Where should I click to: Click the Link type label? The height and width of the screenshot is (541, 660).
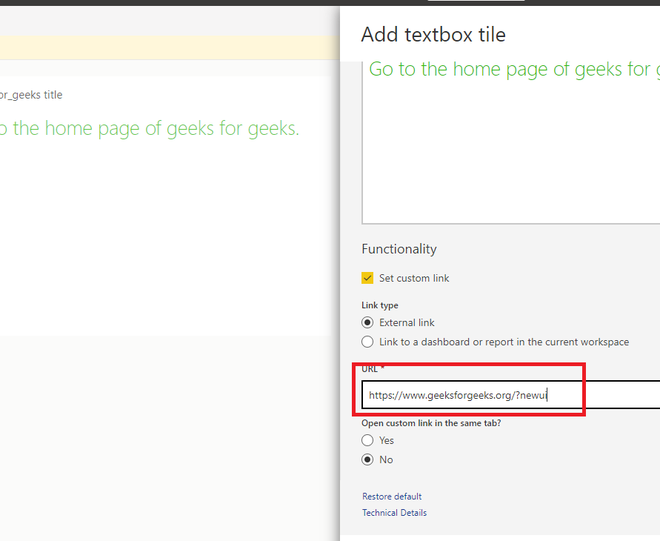pos(379,305)
